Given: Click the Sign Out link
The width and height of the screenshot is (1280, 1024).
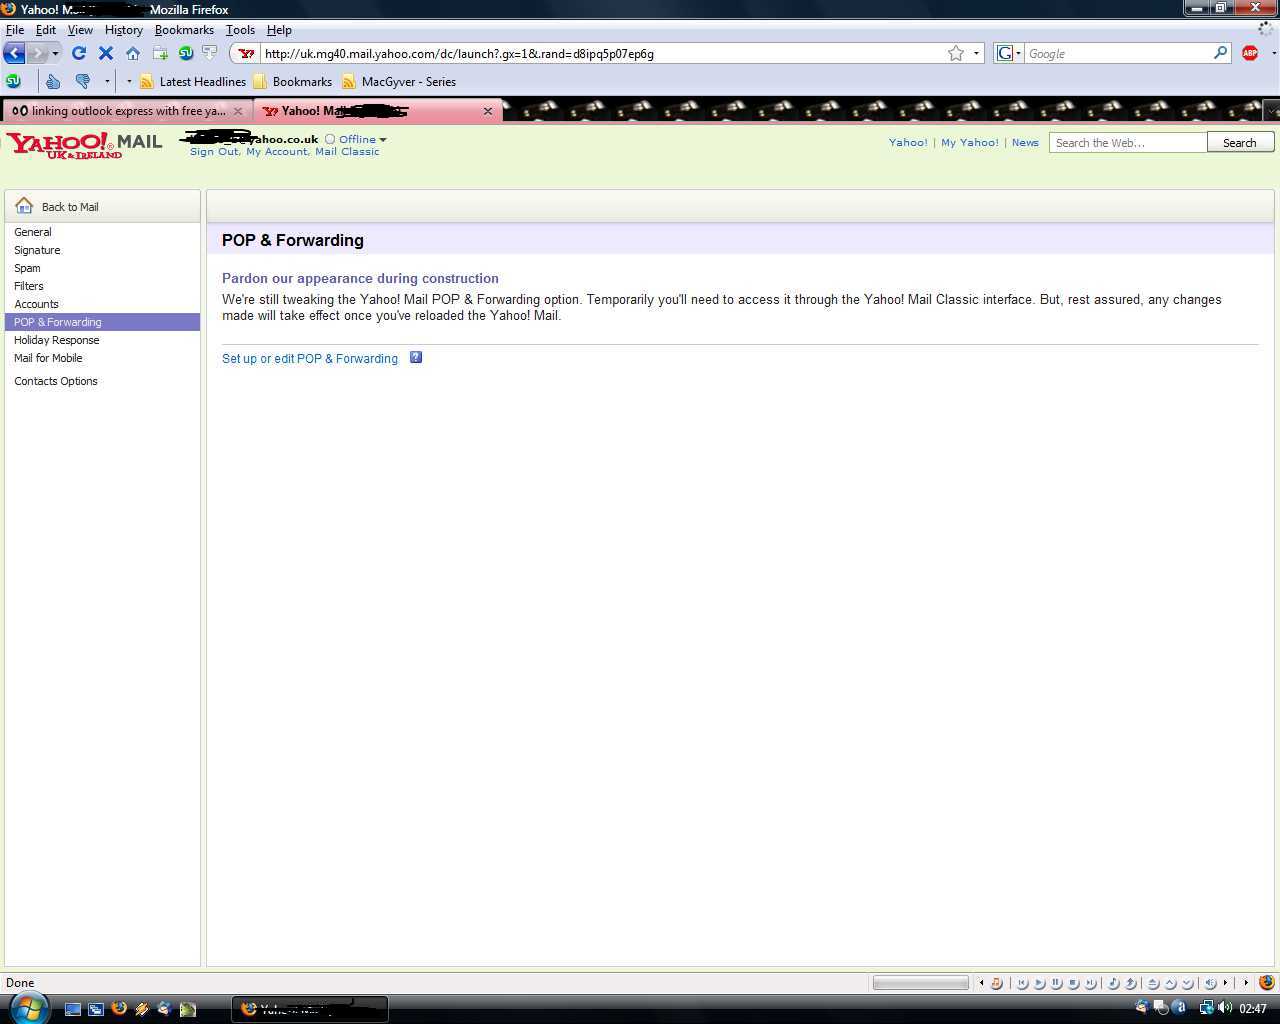Looking at the screenshot, I should (215, 152).
